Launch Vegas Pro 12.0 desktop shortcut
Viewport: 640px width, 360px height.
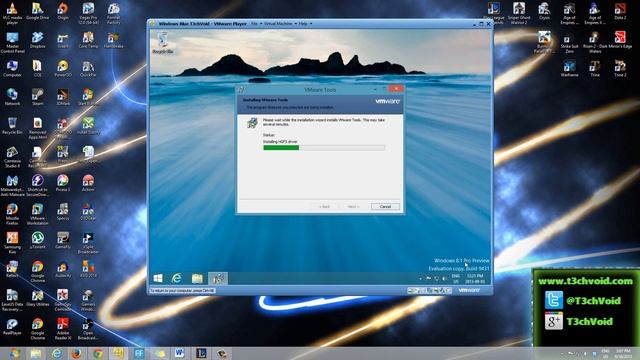click(x=88, y=13)
